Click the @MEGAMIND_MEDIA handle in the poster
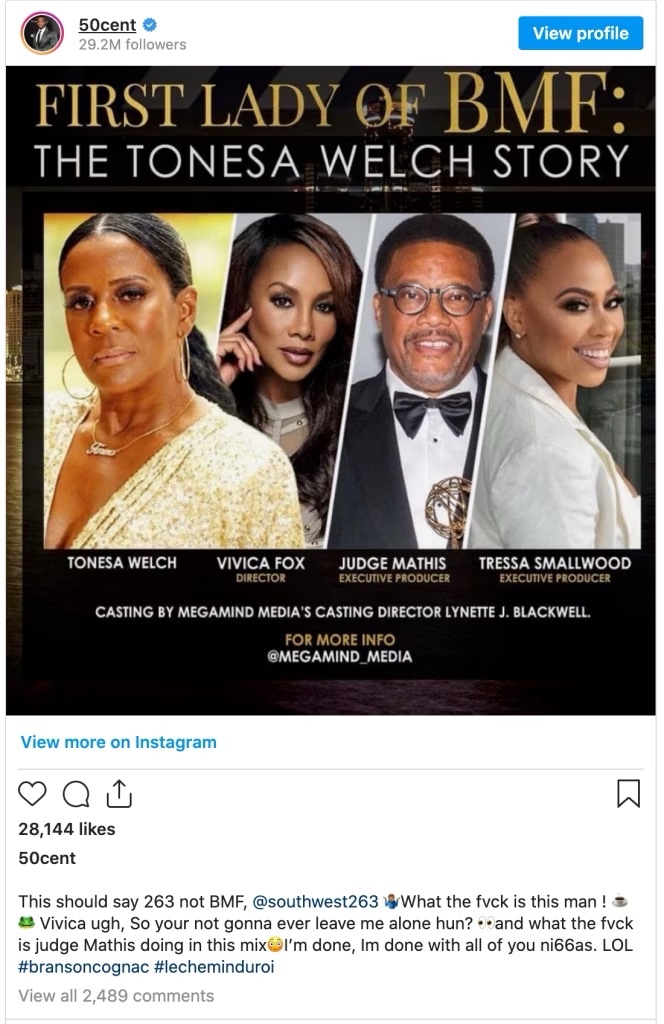664x1024 pixels. 340,656
